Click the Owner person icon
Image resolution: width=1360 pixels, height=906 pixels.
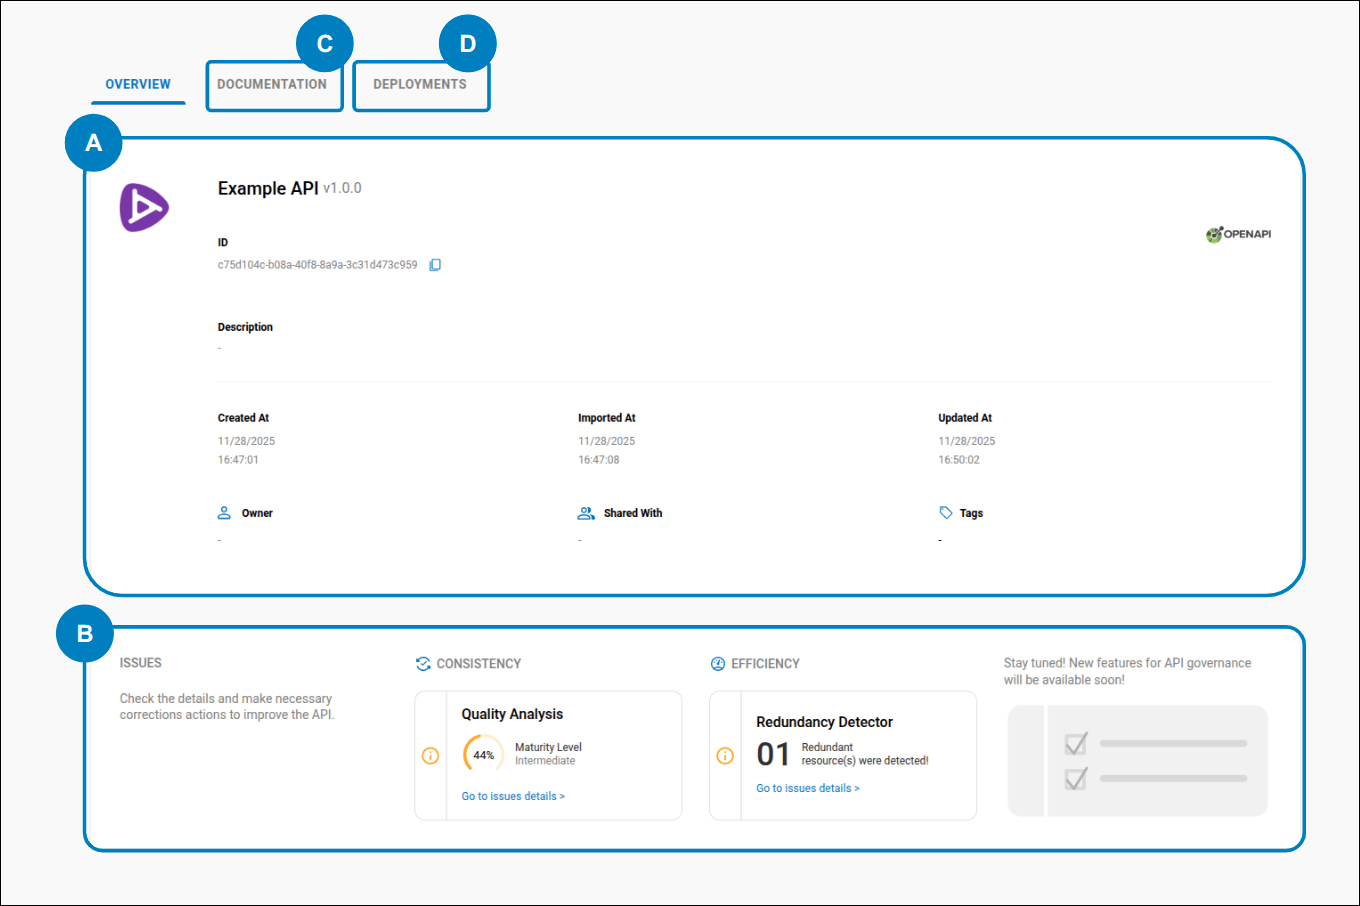(x=224, y=512)
